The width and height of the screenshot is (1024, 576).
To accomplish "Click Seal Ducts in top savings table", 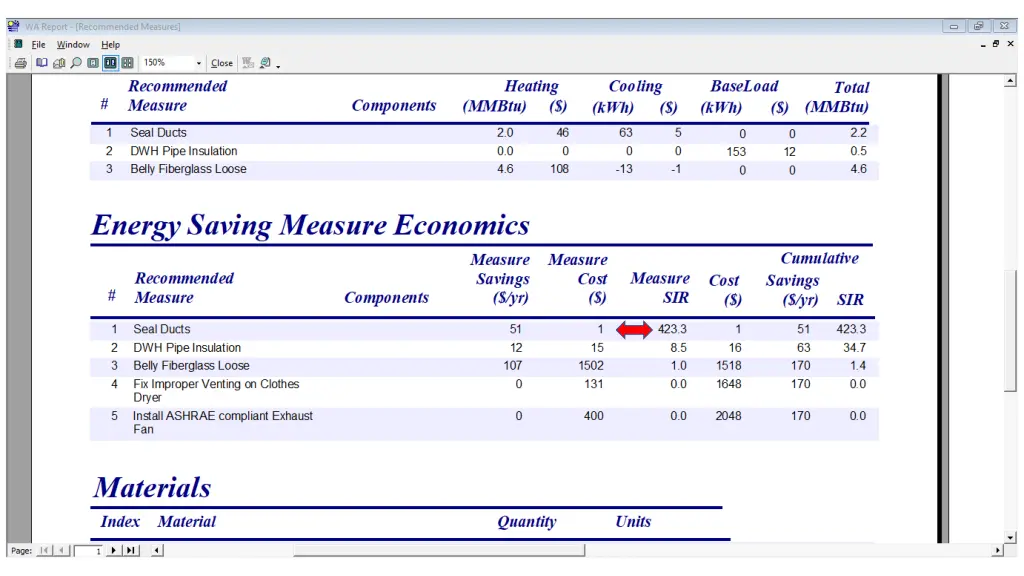I will (x=158, y=133).
